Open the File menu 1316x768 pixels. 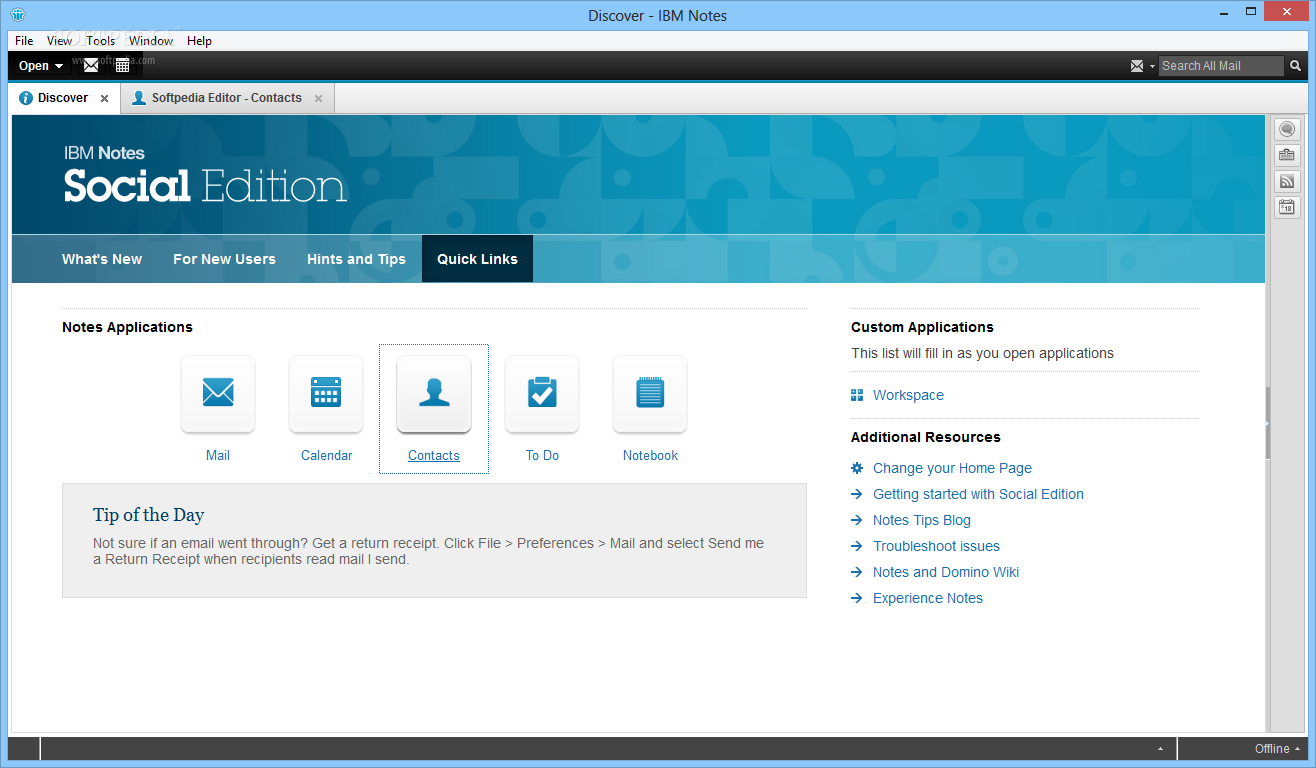[x=24, y=41]
